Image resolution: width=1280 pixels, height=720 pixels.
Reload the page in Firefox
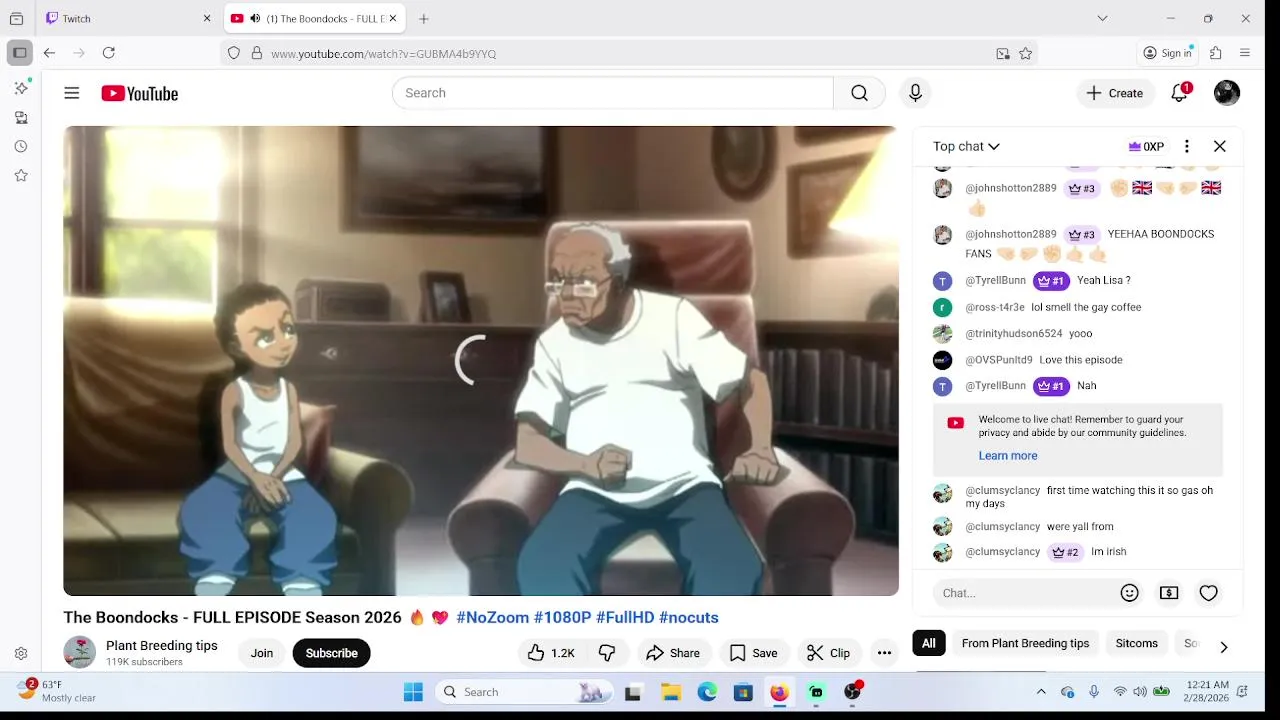[x=109, y=53]
